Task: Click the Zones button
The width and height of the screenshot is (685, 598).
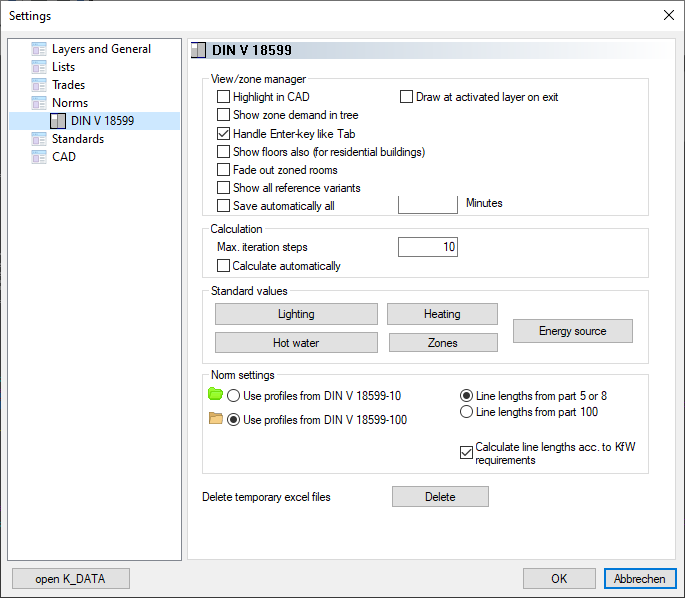Action: 443,342
